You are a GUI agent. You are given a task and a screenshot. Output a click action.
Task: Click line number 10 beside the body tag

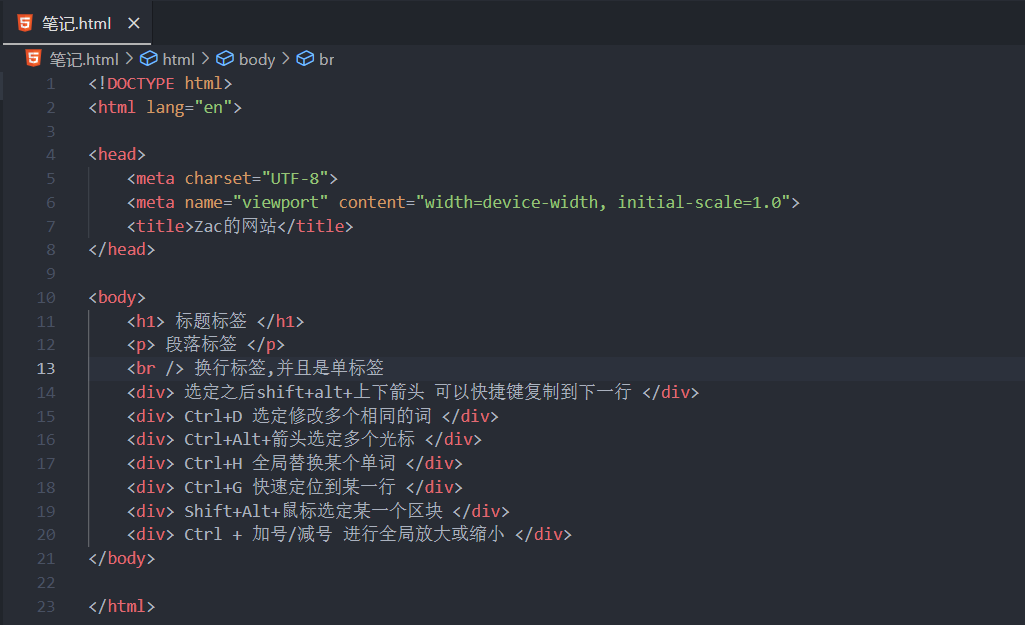pos(46,297)
